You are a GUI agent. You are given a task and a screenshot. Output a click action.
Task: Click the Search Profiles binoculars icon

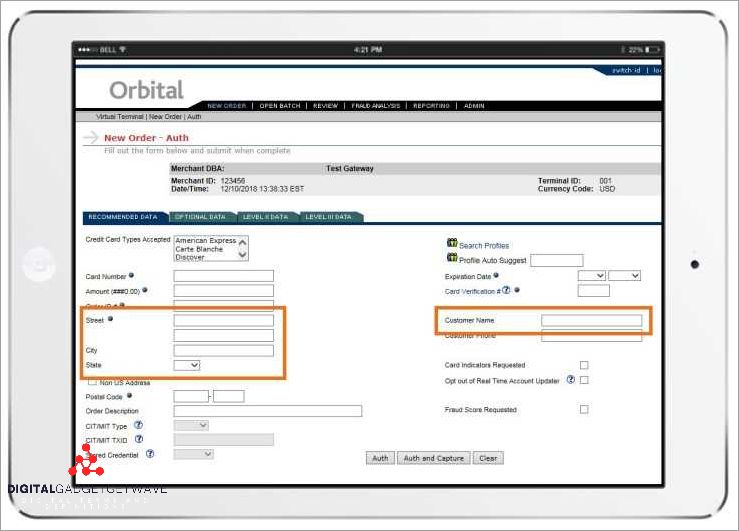(x=452, y=243)
